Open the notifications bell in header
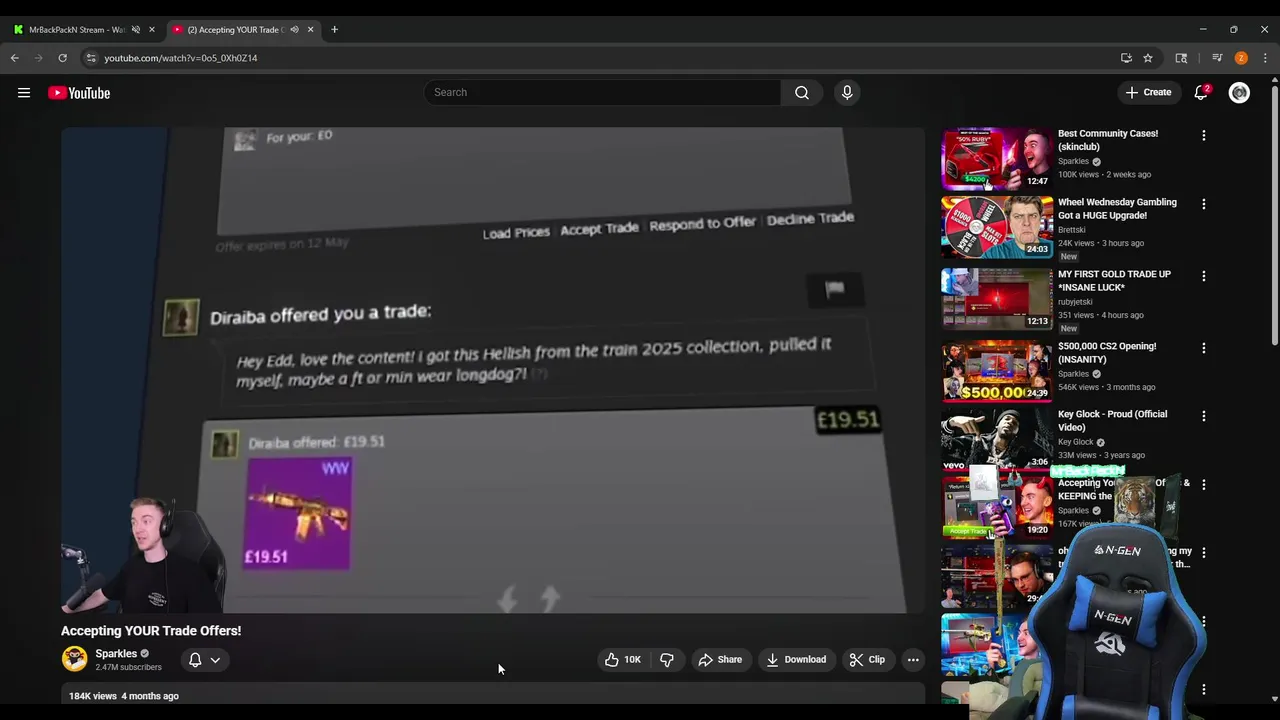Image resolution: width=1280 pixels, height=720 pixels. [x=1201, y=92]
